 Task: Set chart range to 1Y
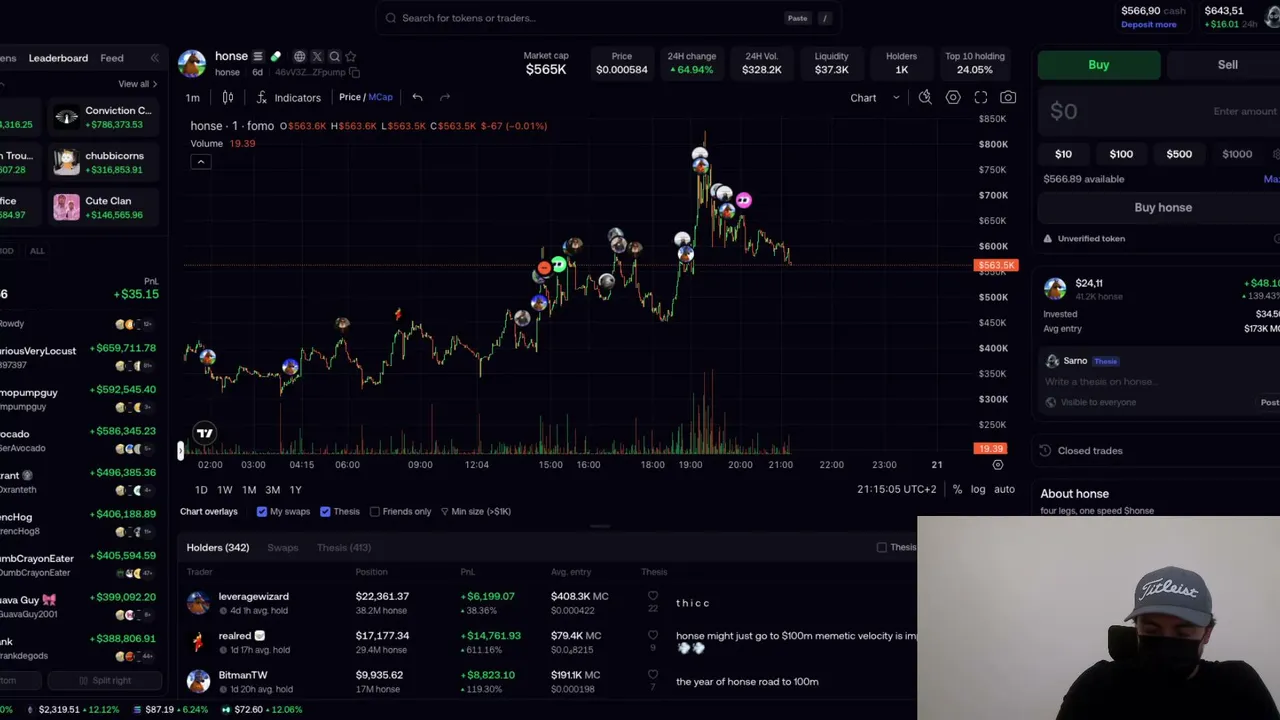click(296, 489)
